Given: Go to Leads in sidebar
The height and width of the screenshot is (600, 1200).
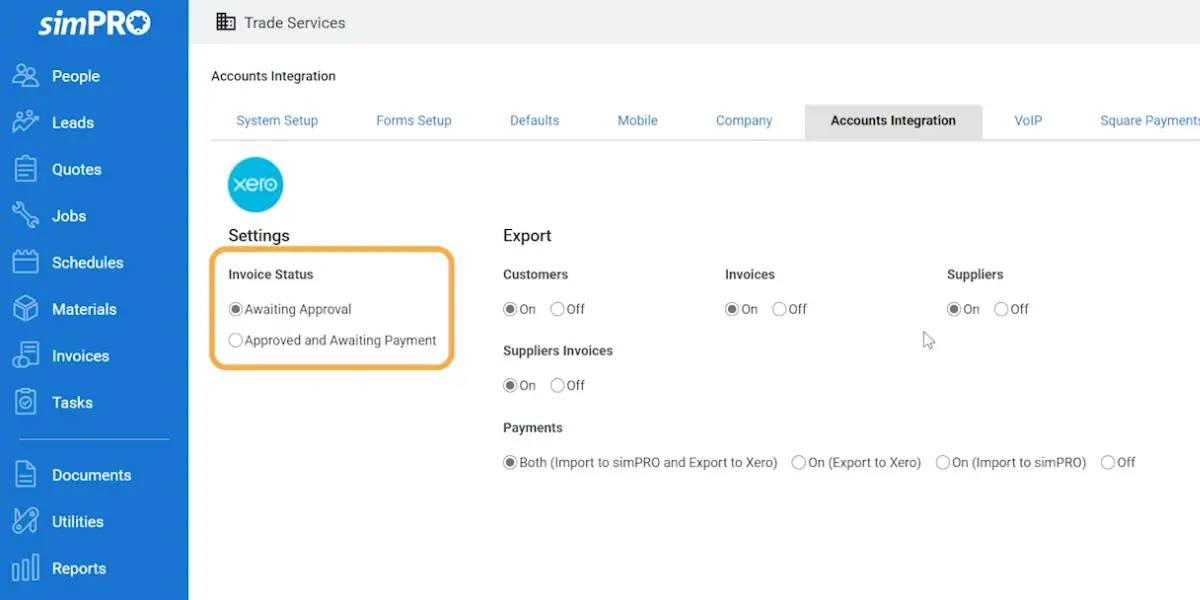Looking at the screenshot, I should tap(73, 123).
